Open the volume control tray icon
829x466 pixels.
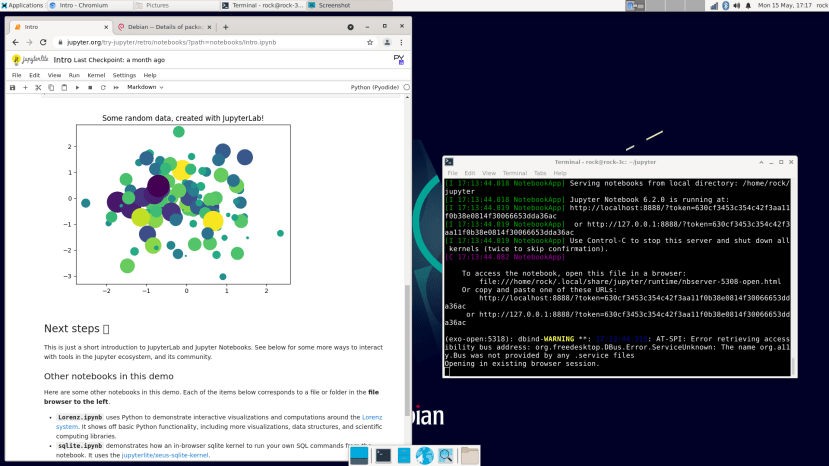736,5
